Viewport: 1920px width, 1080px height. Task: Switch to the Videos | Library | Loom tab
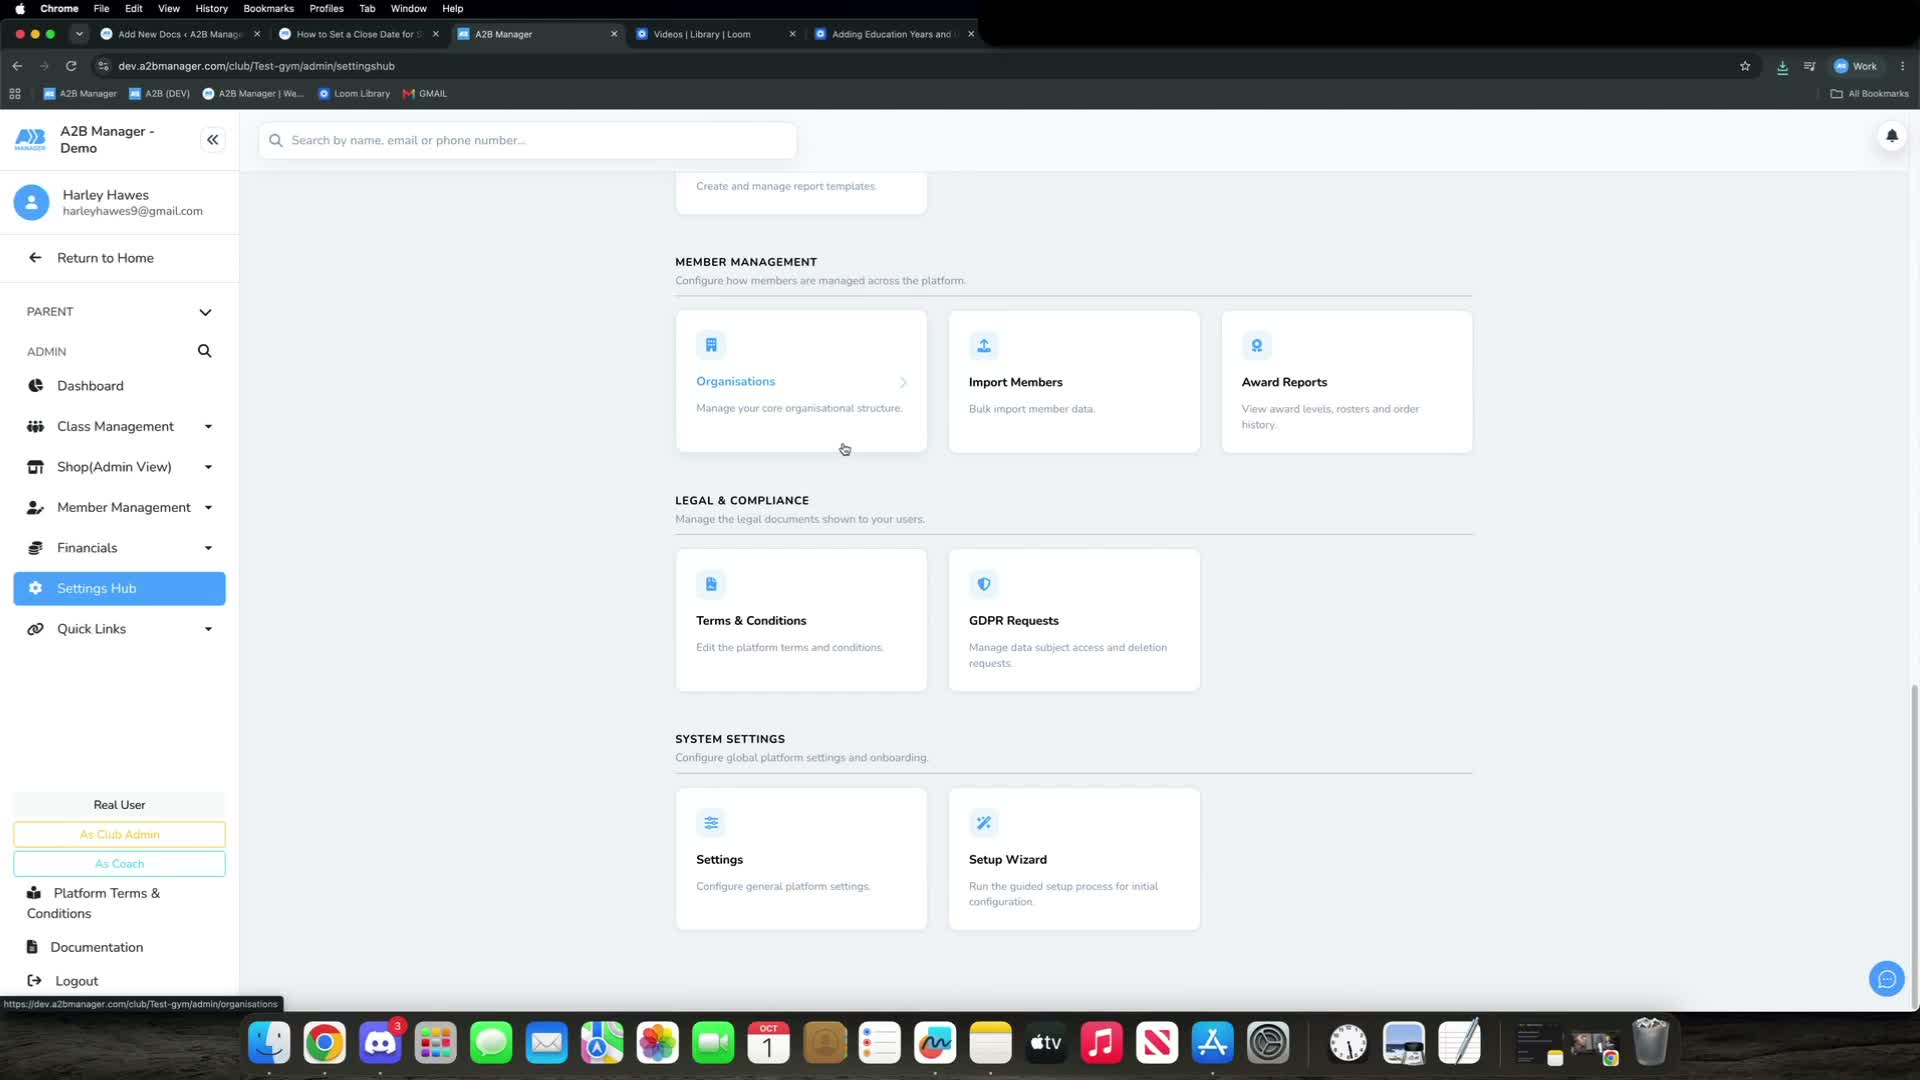[x=716, y=34]
